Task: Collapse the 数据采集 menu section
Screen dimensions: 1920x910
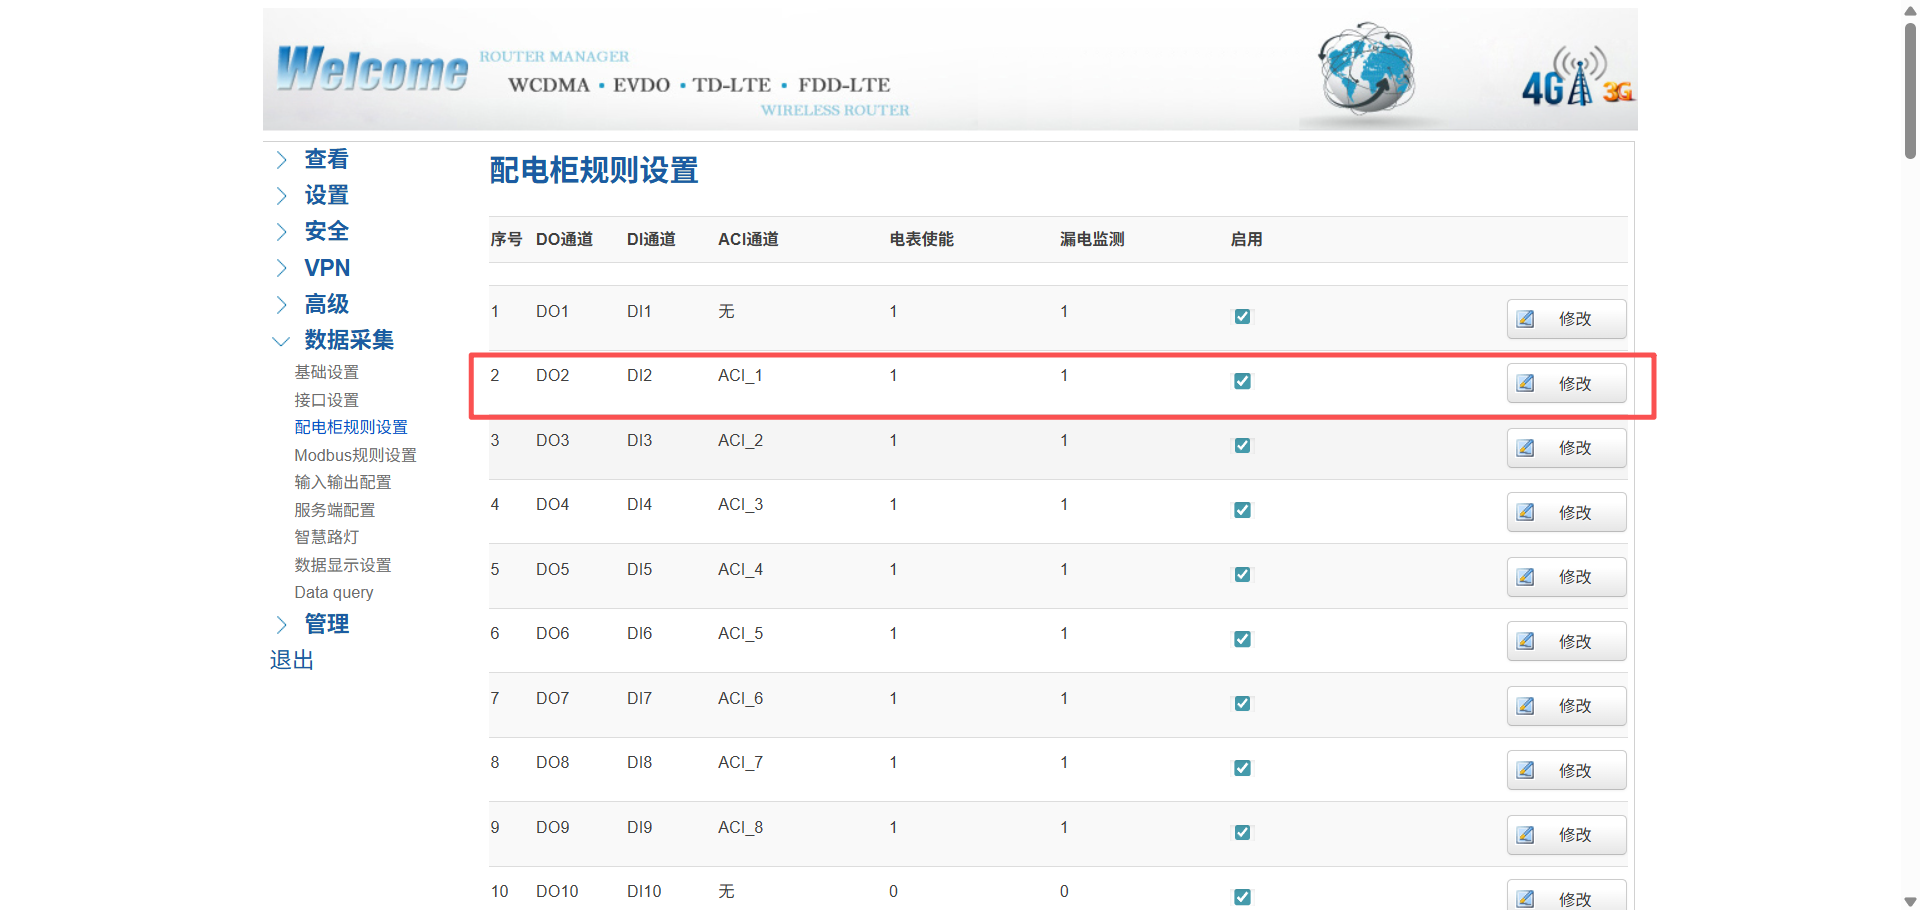Action: coord(281,341)
